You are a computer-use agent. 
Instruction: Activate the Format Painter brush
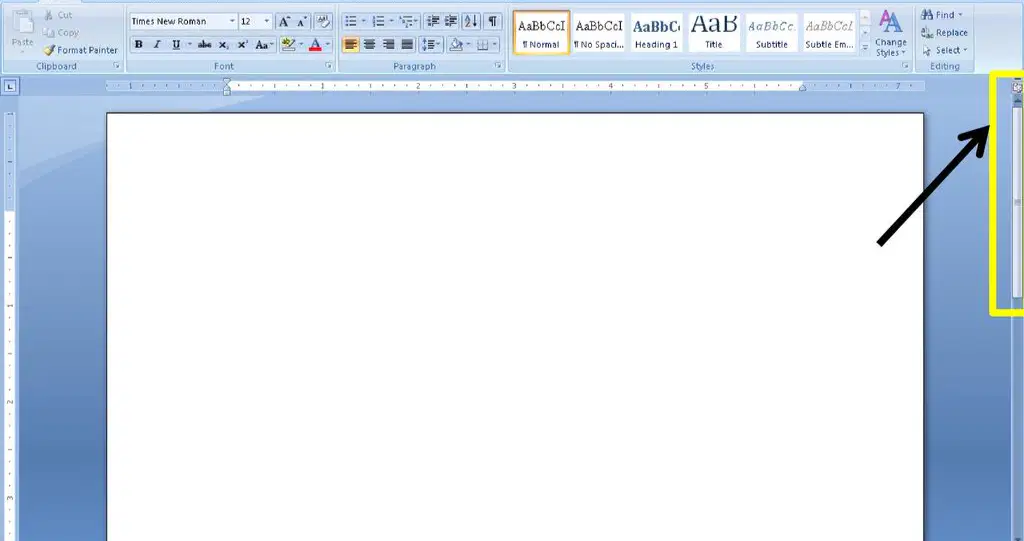[x=81, y=50]
